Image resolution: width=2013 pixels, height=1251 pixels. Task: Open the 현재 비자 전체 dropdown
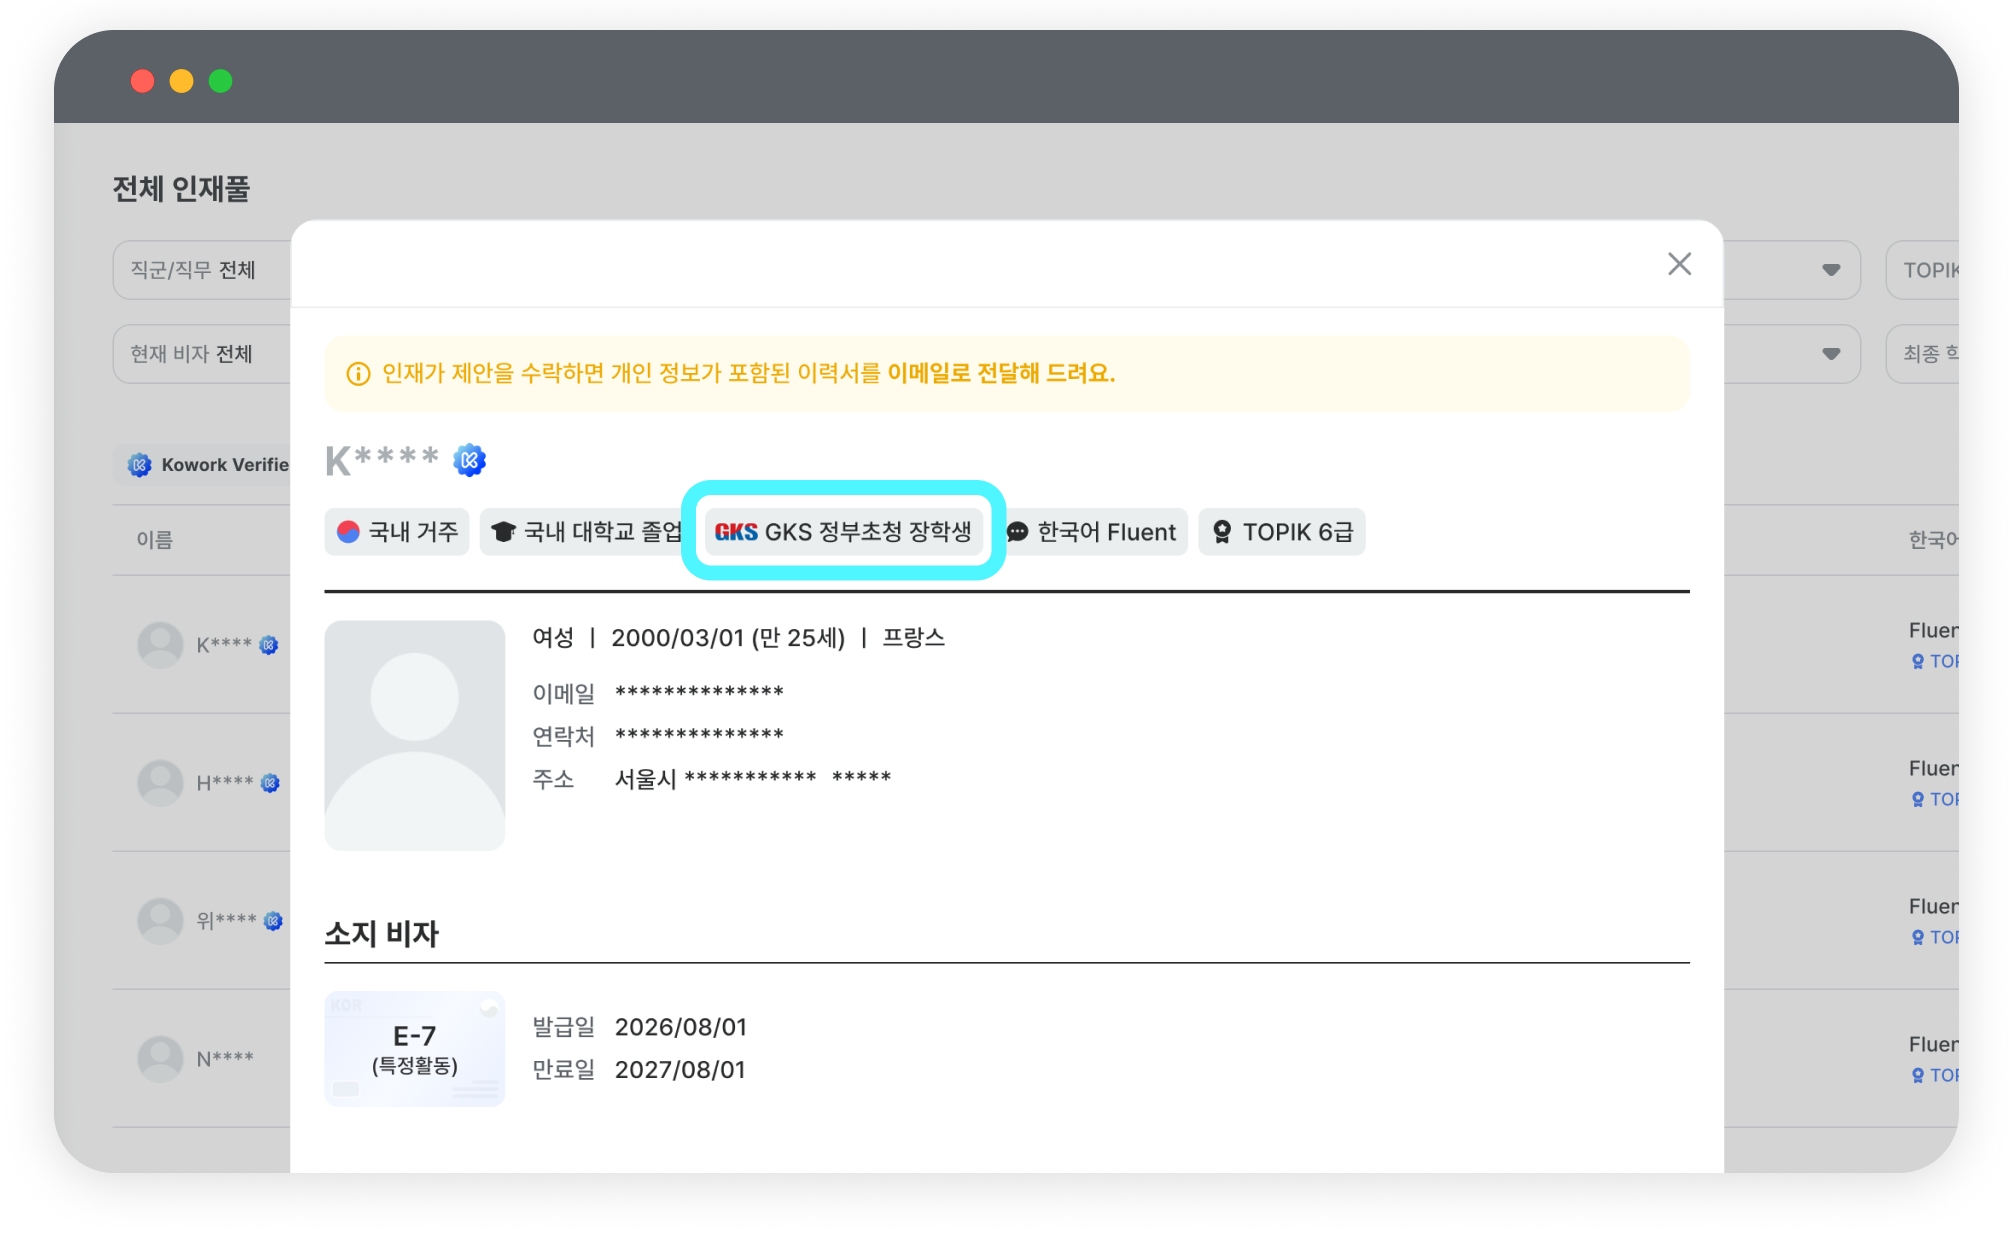(x=202, y=354)
